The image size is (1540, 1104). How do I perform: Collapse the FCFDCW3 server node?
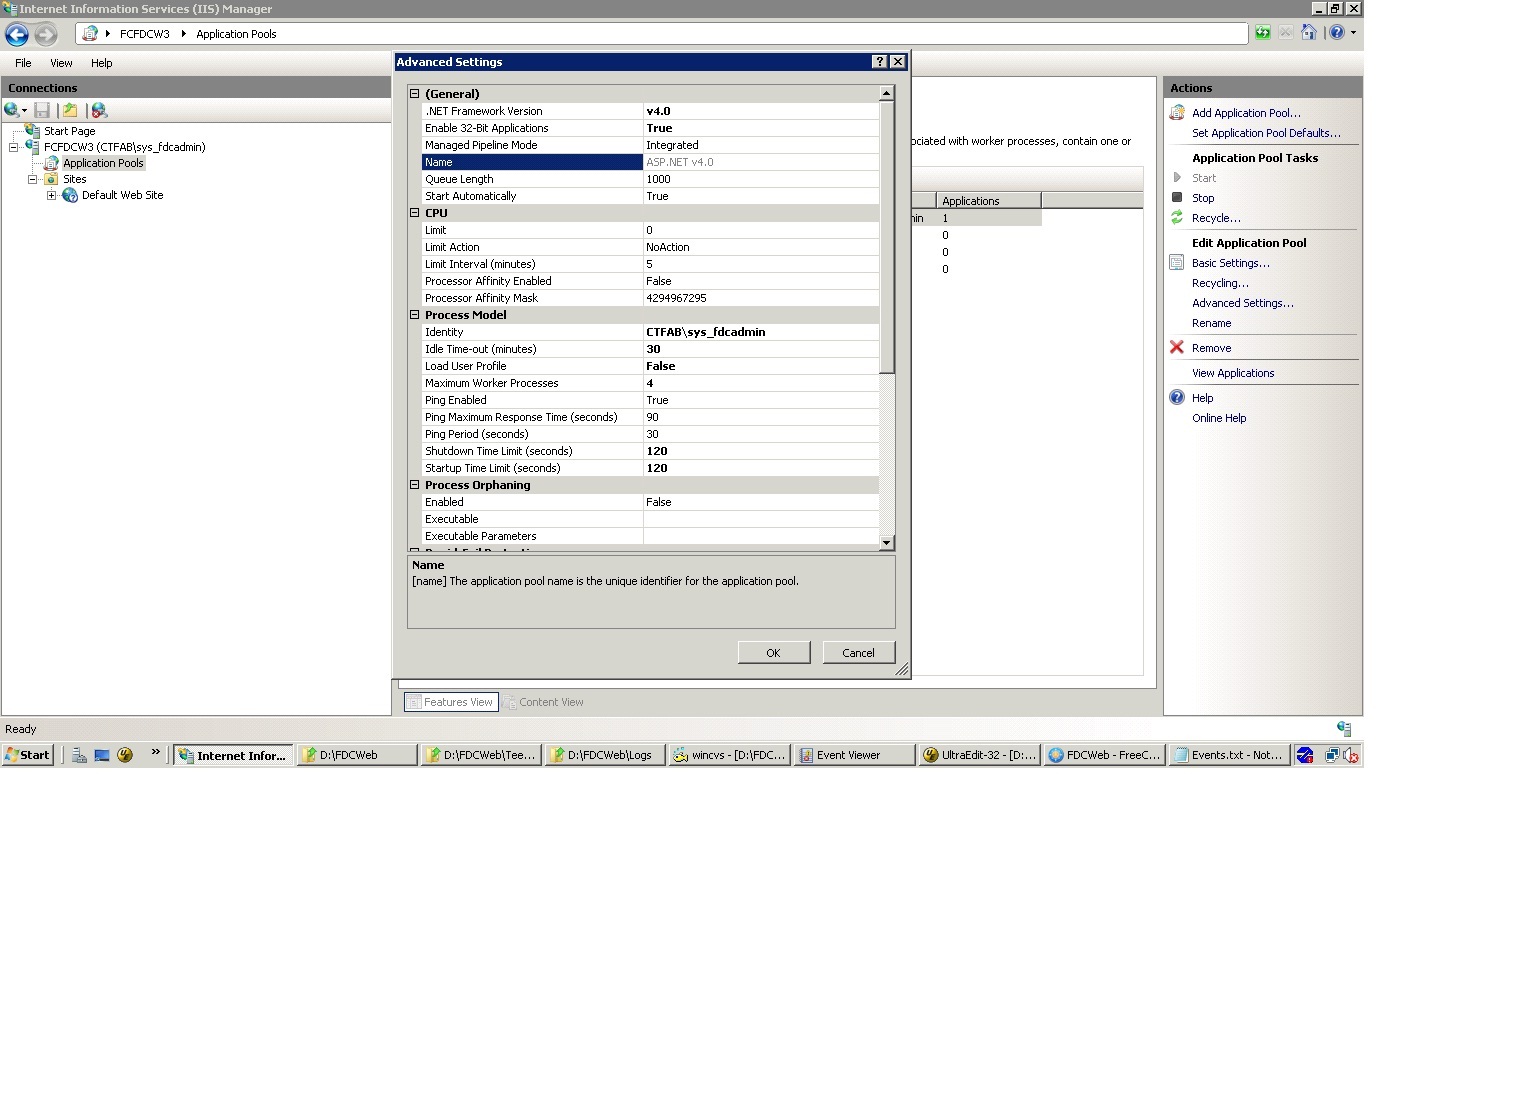click(x=14, y=147)
